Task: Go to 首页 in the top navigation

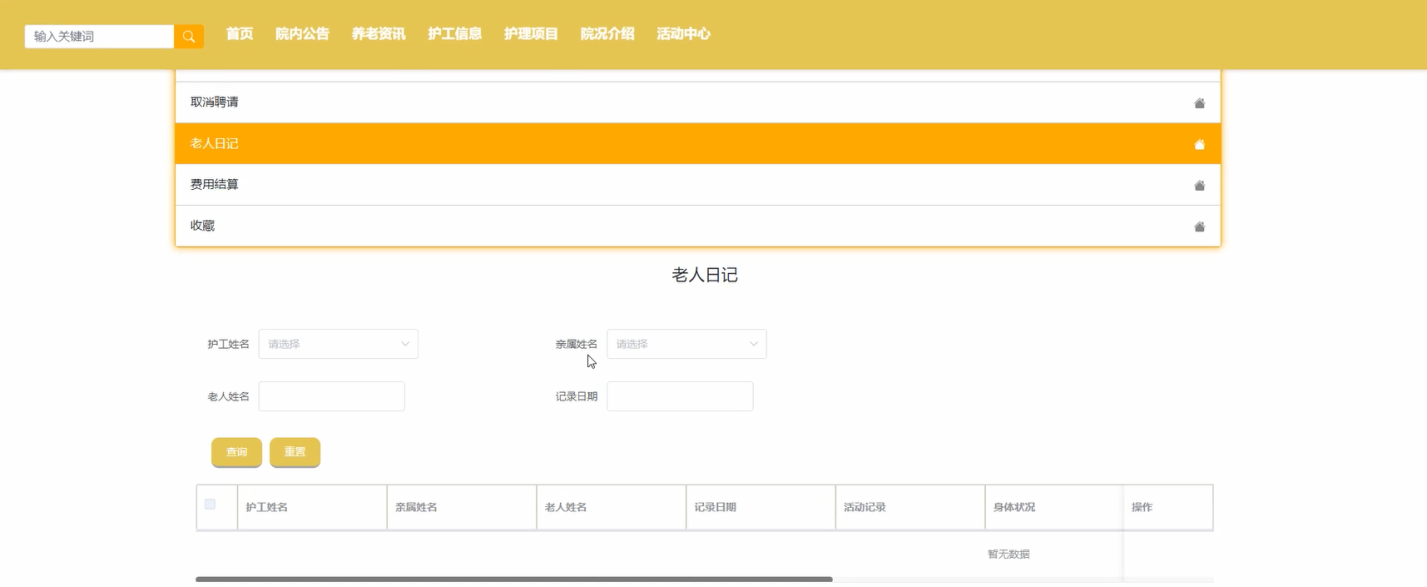Action: pos(239,34)
